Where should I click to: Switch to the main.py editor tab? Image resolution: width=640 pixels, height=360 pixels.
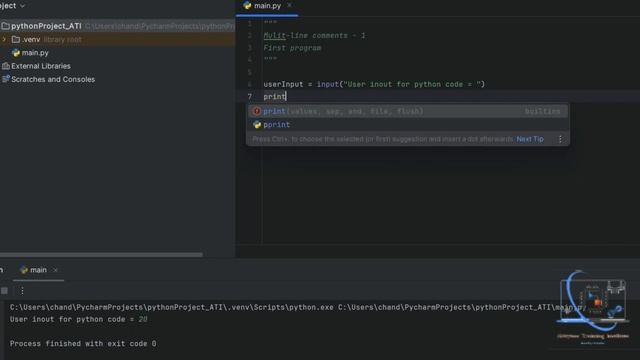pos(267,6)
